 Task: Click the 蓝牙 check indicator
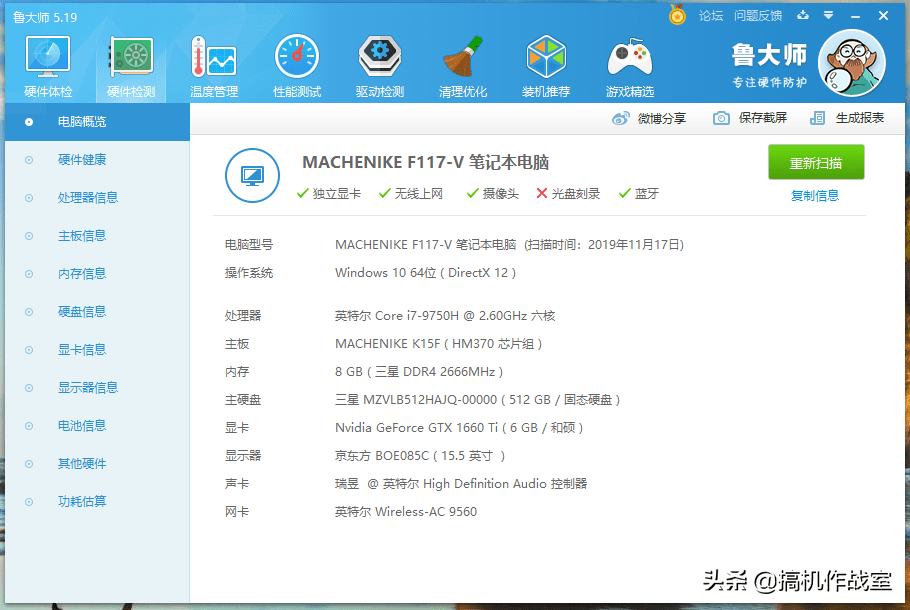tap(638, 193)
